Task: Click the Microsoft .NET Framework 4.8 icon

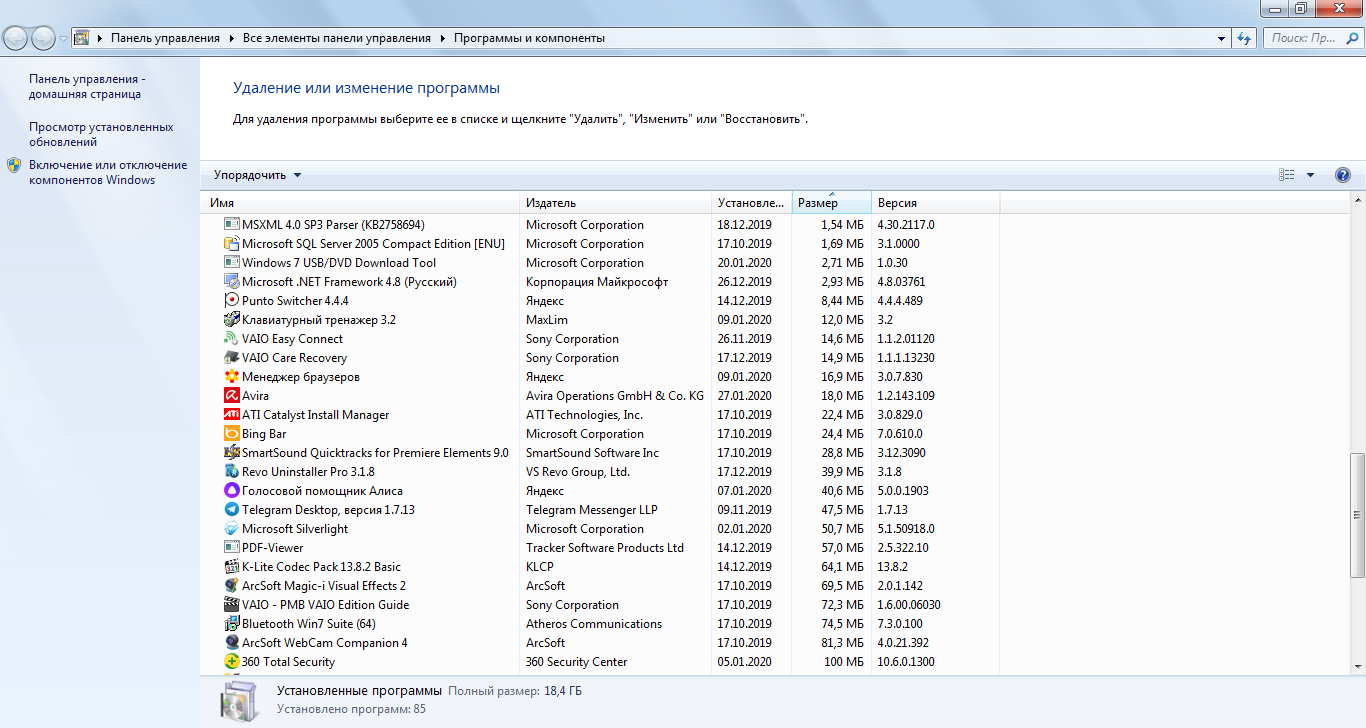Action: pos(232,282)
